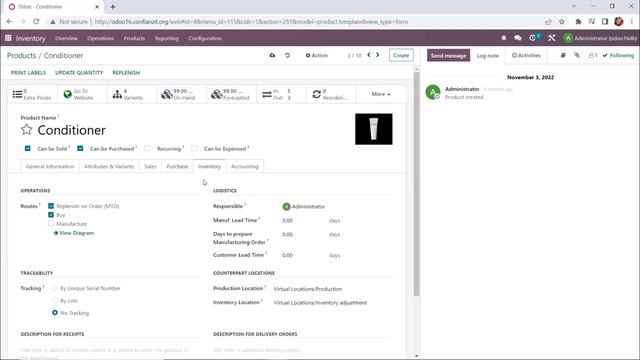Switch to the General Information tab
The height and width of the screenshot is (360, 640).
pos(50,166)
